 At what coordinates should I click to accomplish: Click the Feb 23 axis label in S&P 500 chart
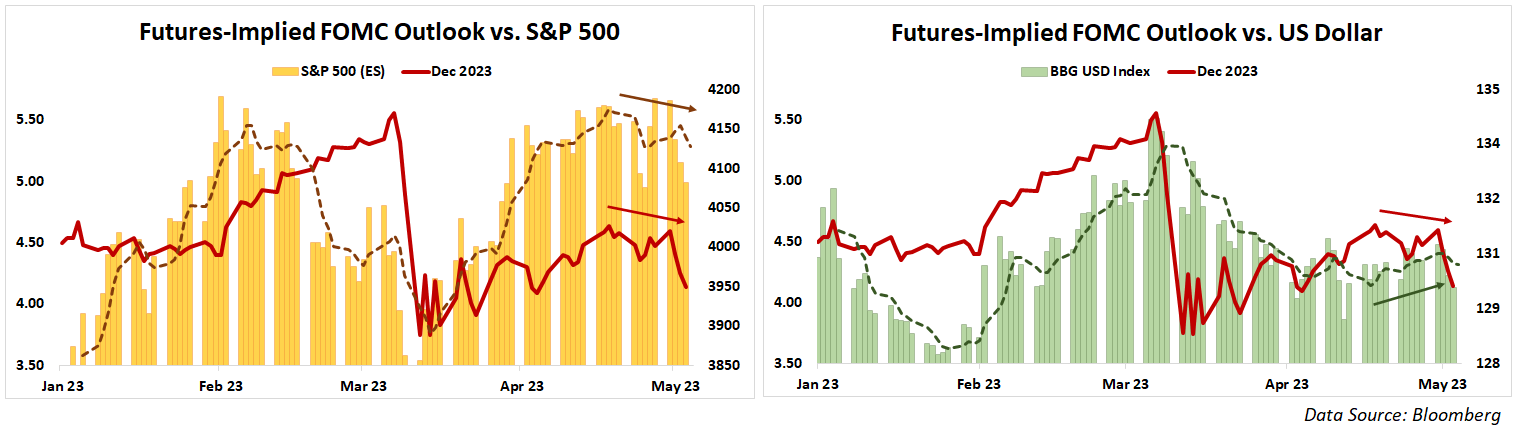pos(221,385)
